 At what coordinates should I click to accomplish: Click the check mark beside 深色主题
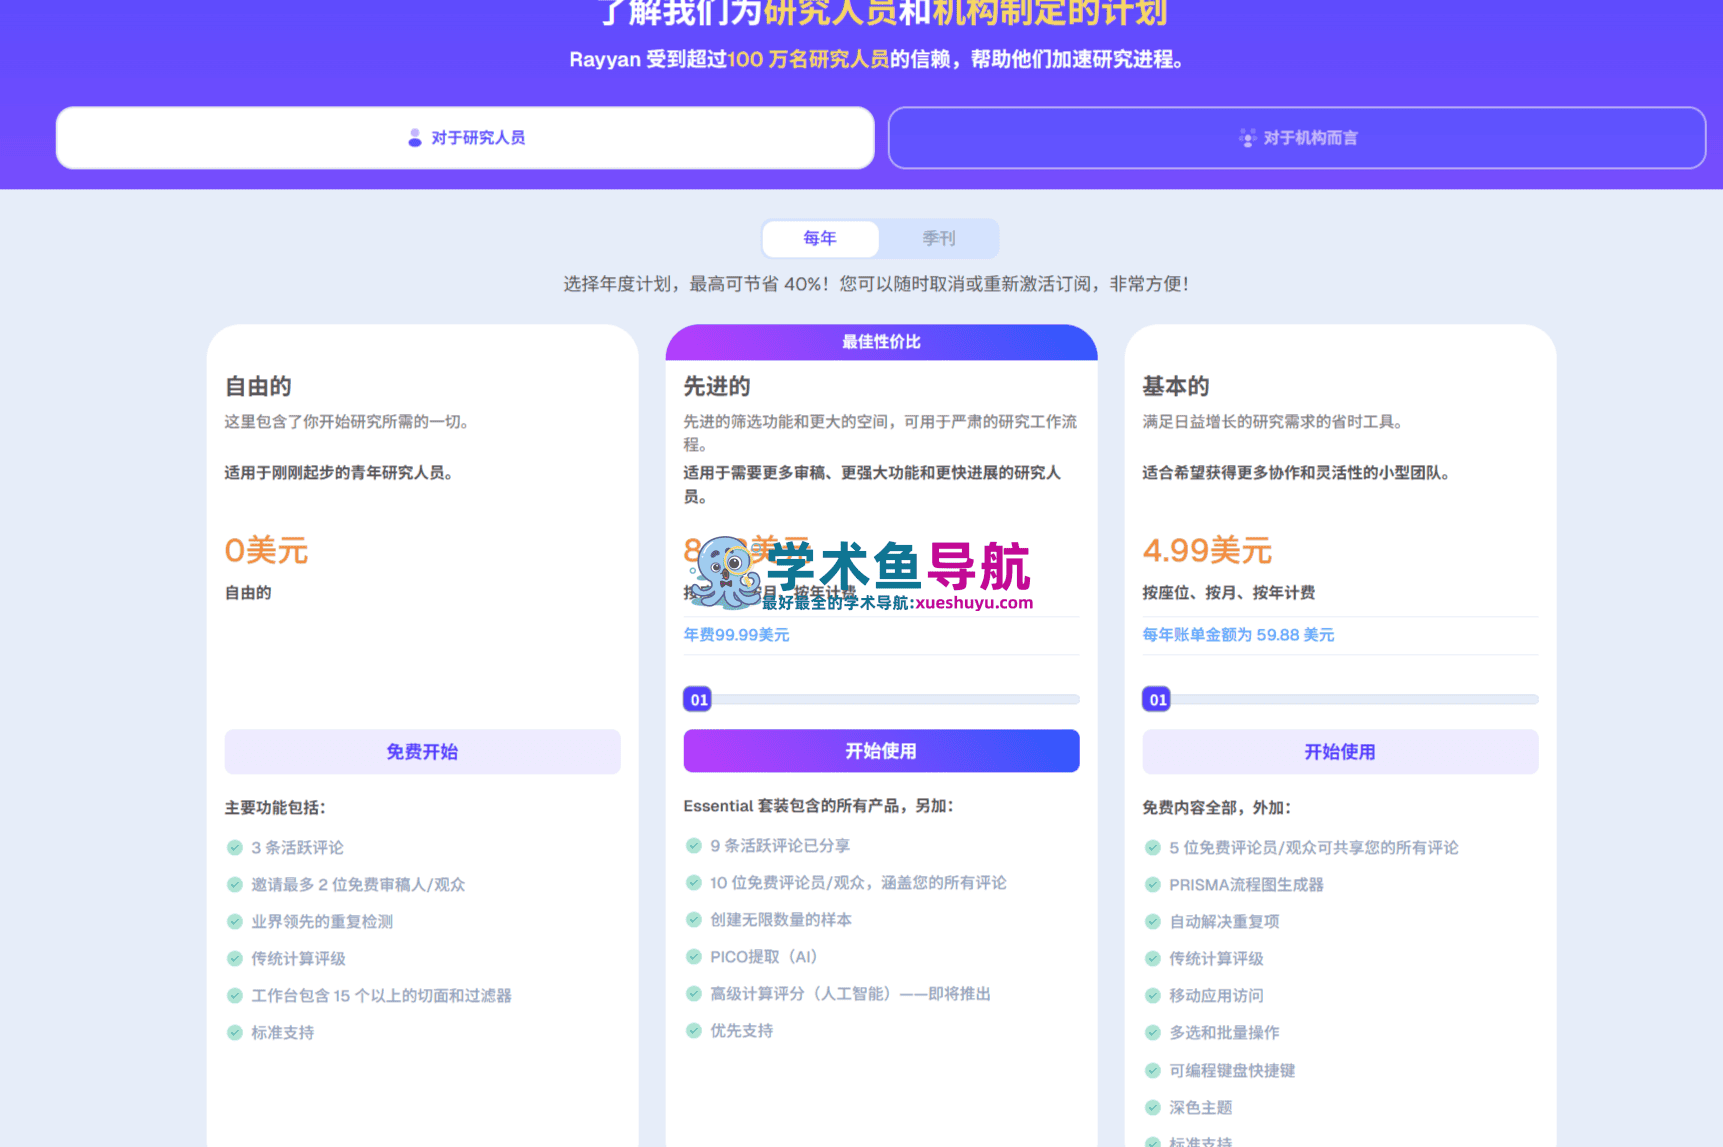click(x=1153, y=1108)
